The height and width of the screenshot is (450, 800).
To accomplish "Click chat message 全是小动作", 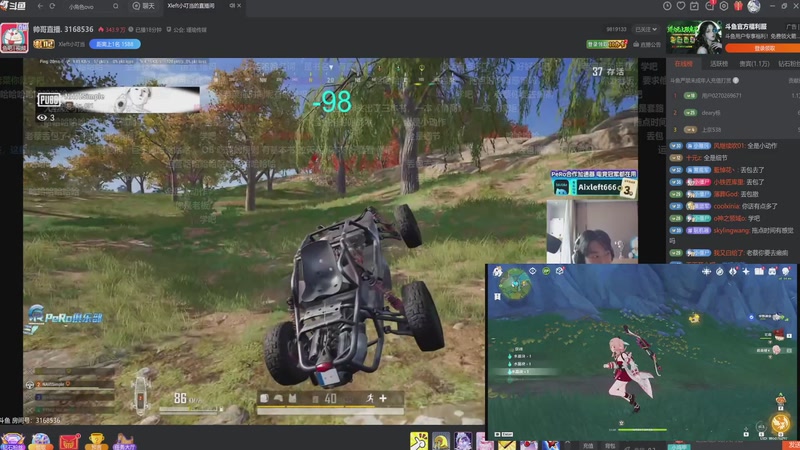I will point(761,146).
